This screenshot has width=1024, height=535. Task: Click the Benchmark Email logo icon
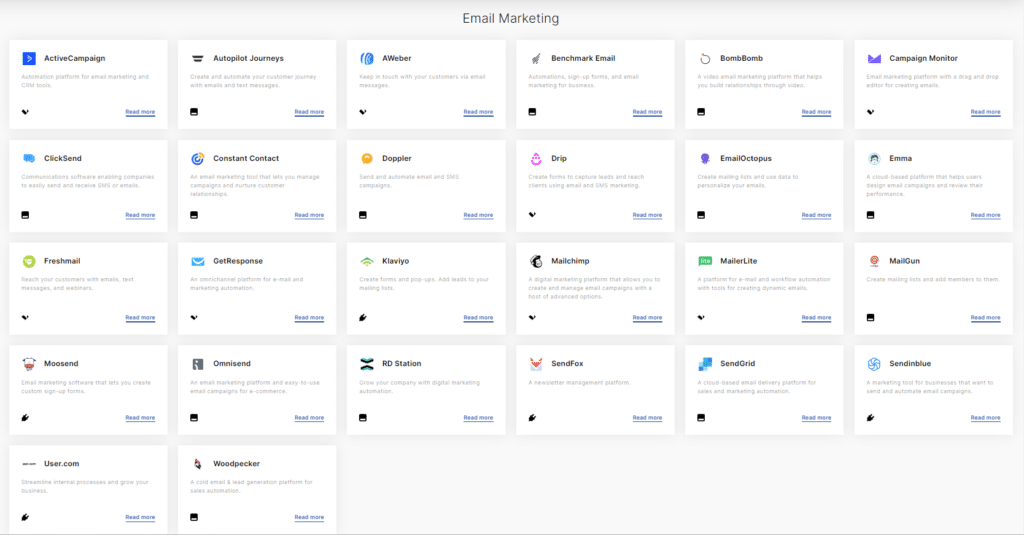(x=536, y=59)
